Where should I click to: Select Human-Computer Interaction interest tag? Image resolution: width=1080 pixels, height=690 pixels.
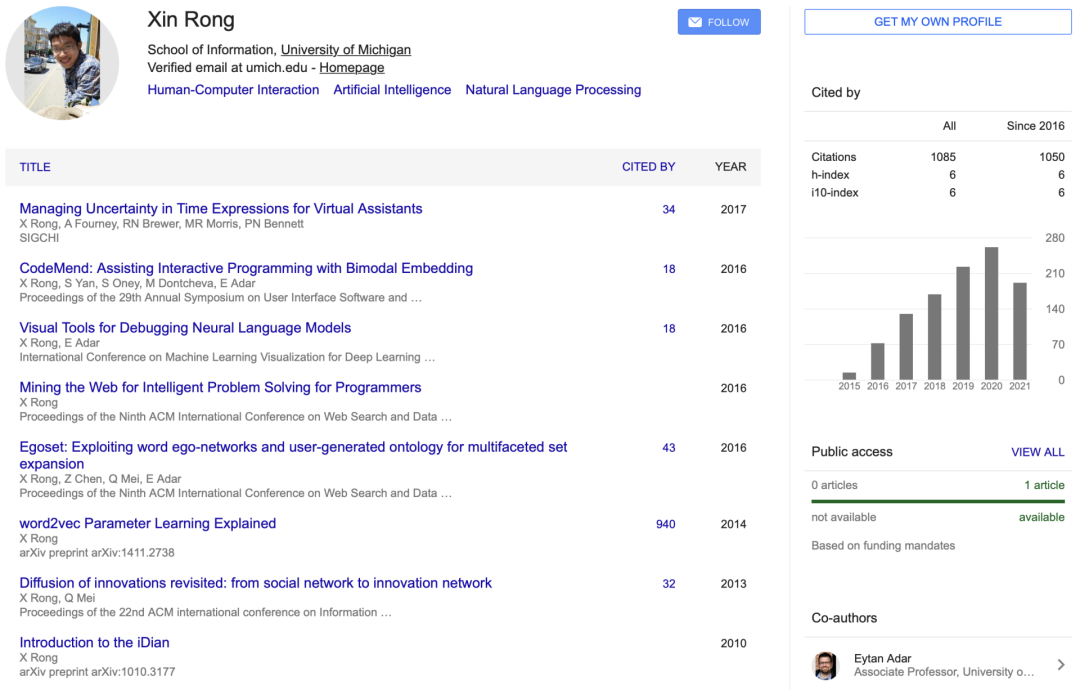tap(233, 90)
